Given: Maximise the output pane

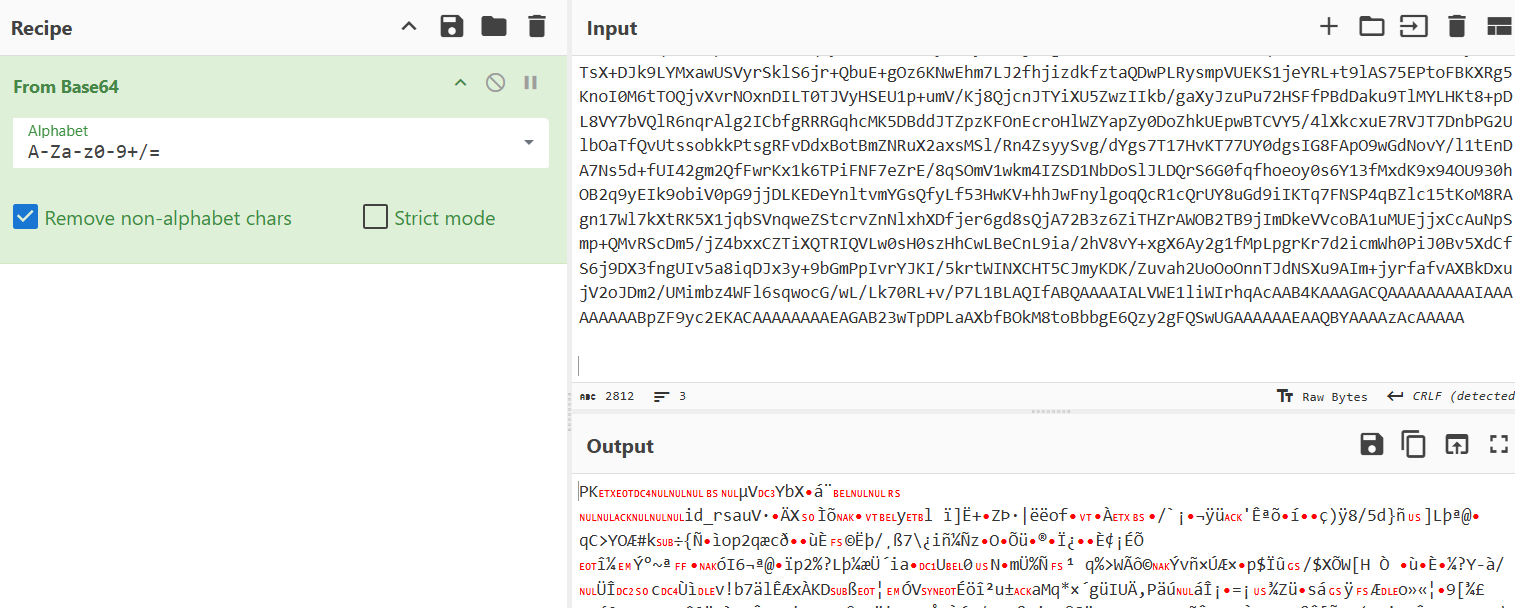Looking at the screenshot, I should (x=1498, y=445).
